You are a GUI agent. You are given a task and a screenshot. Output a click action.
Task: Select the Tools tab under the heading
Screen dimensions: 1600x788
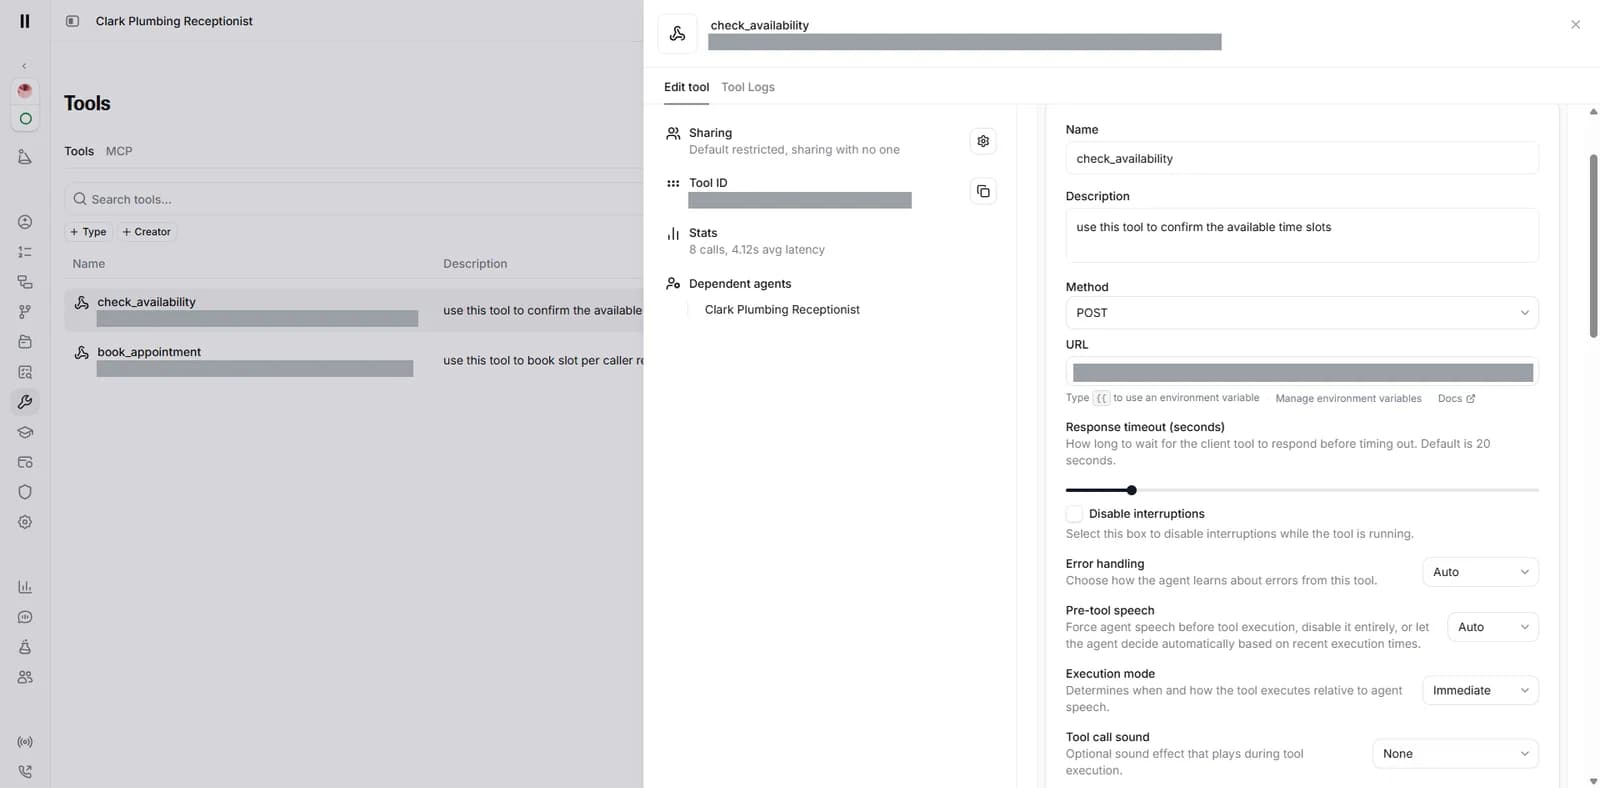point(79,151)
